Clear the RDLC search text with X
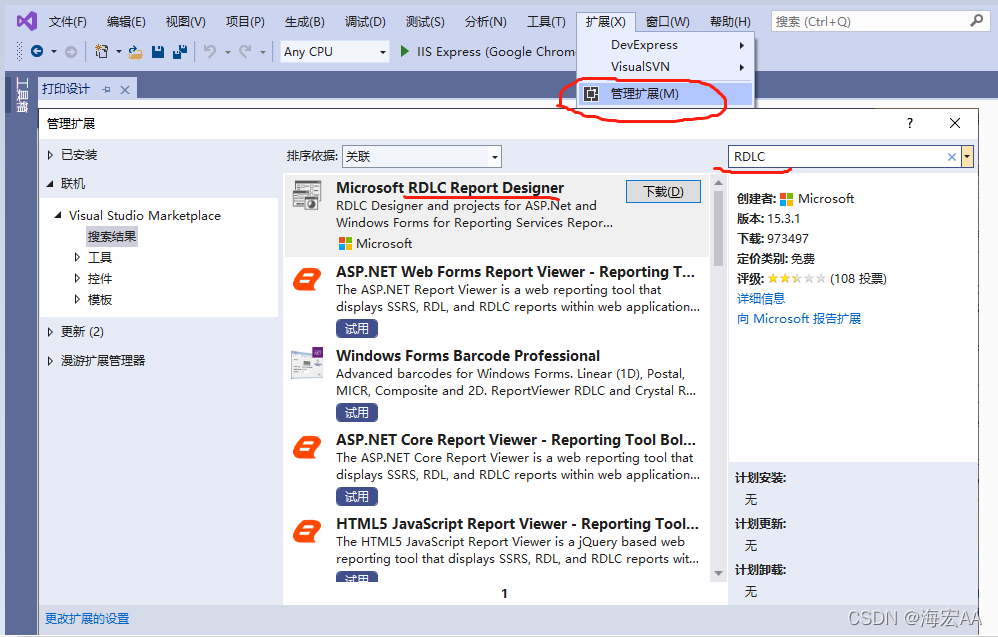The image size is (998, 637). point(952,157)
